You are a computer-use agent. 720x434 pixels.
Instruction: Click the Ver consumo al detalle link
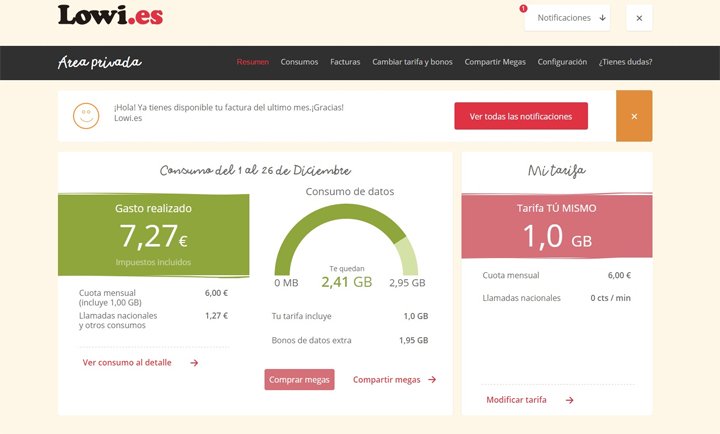tap(127, 362)
